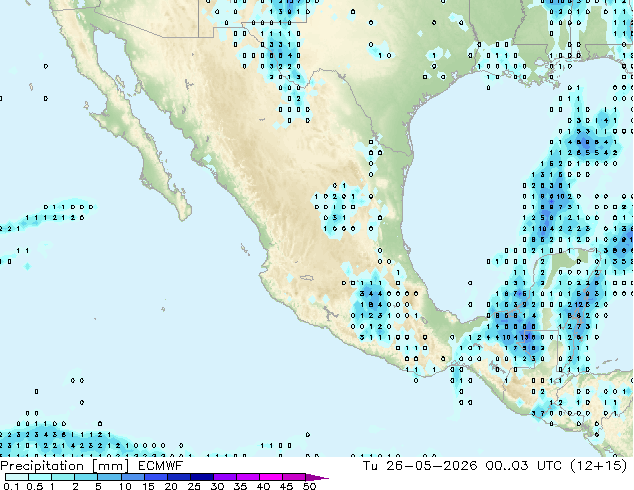
Task: Click the 45–50 mm legend color swatch
Action: [294, 477]
